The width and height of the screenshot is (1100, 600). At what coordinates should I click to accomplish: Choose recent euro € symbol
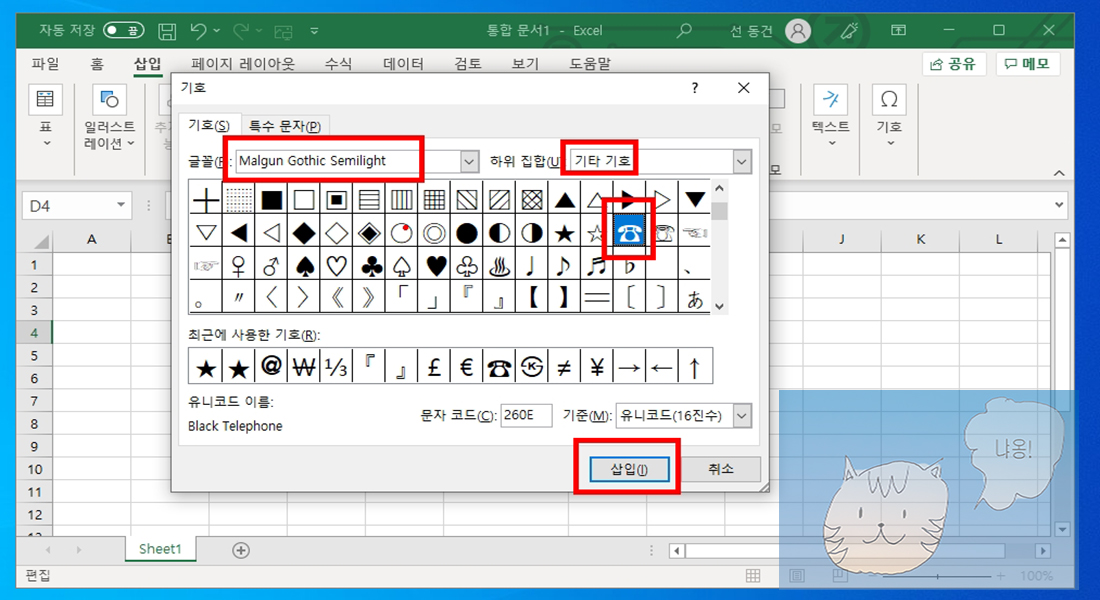tap(467, 366)
